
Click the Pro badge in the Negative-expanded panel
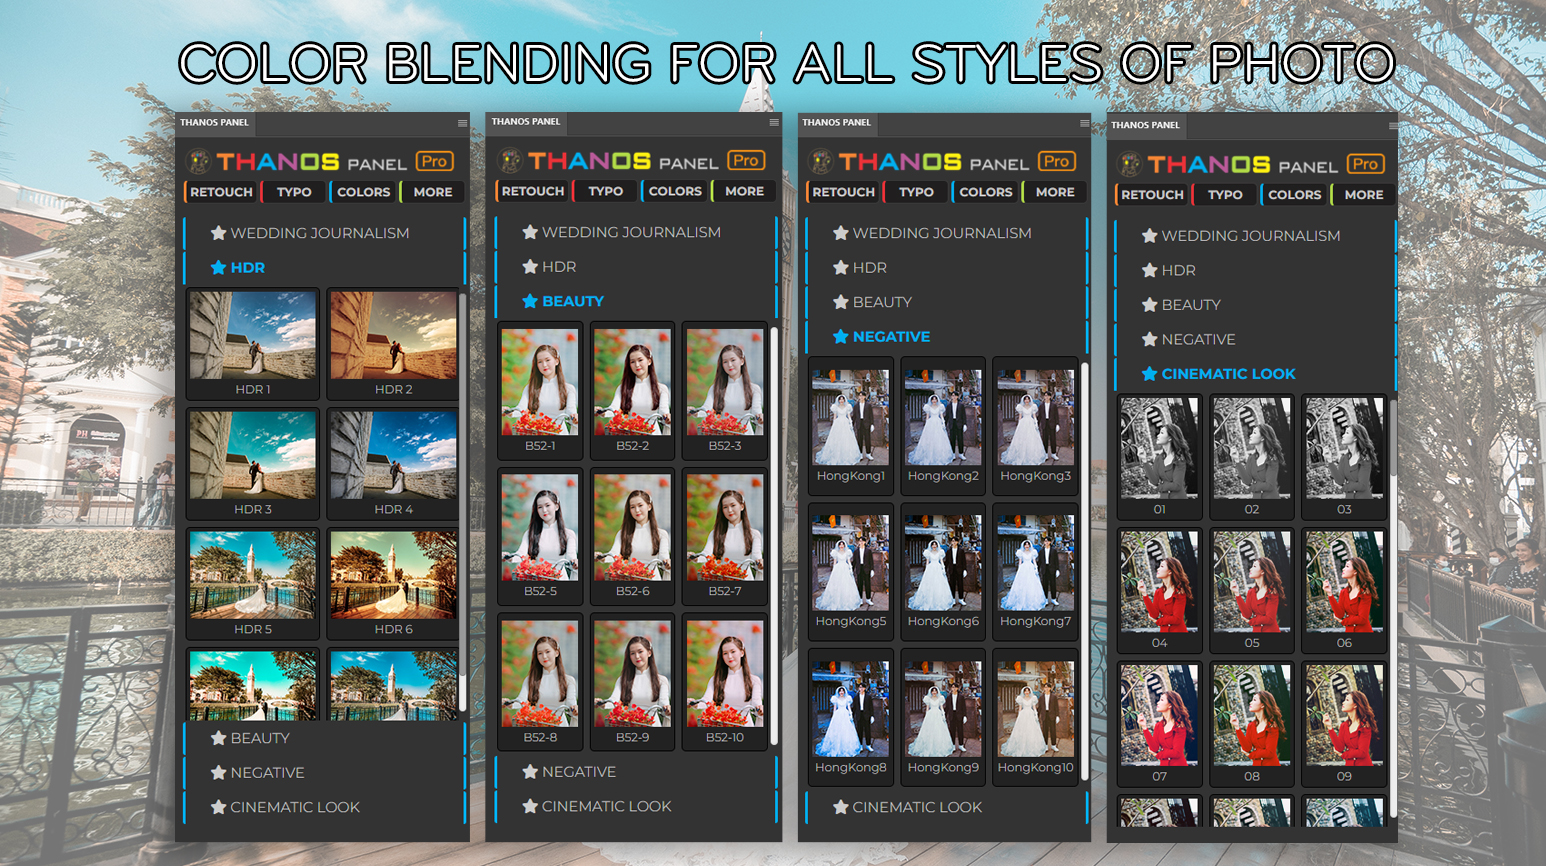pyautogui.click(x=1057, y=161)
